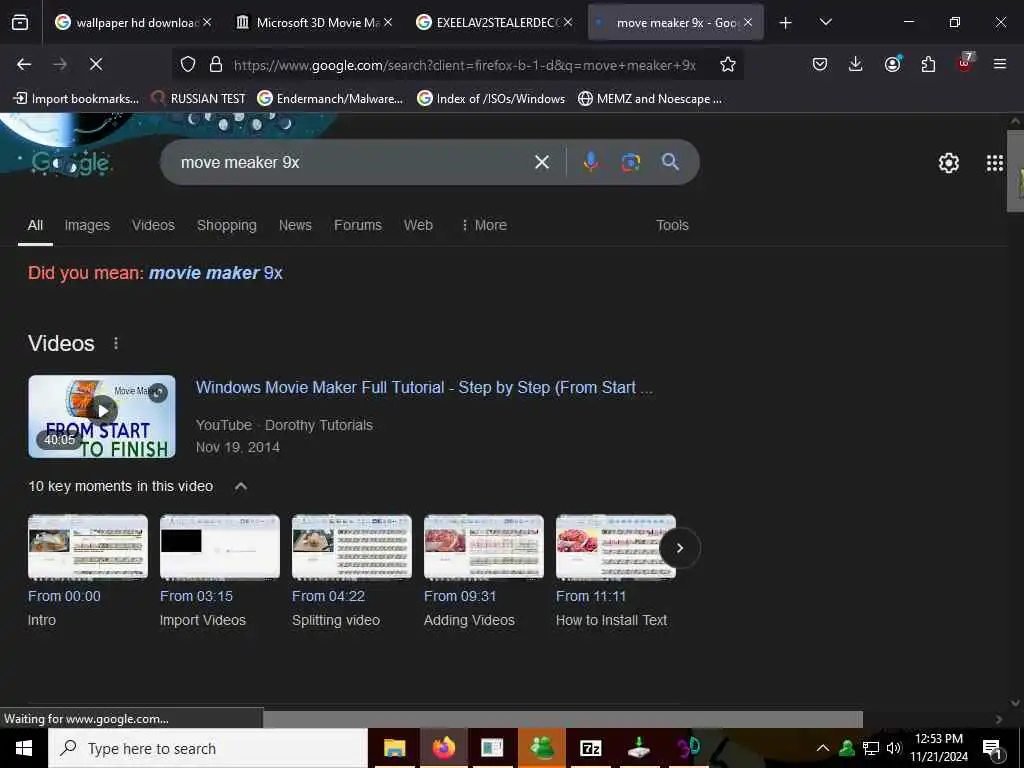Open a new tab with plus button
Viewport: 1024px width, 768px height.
coord(786,23)
